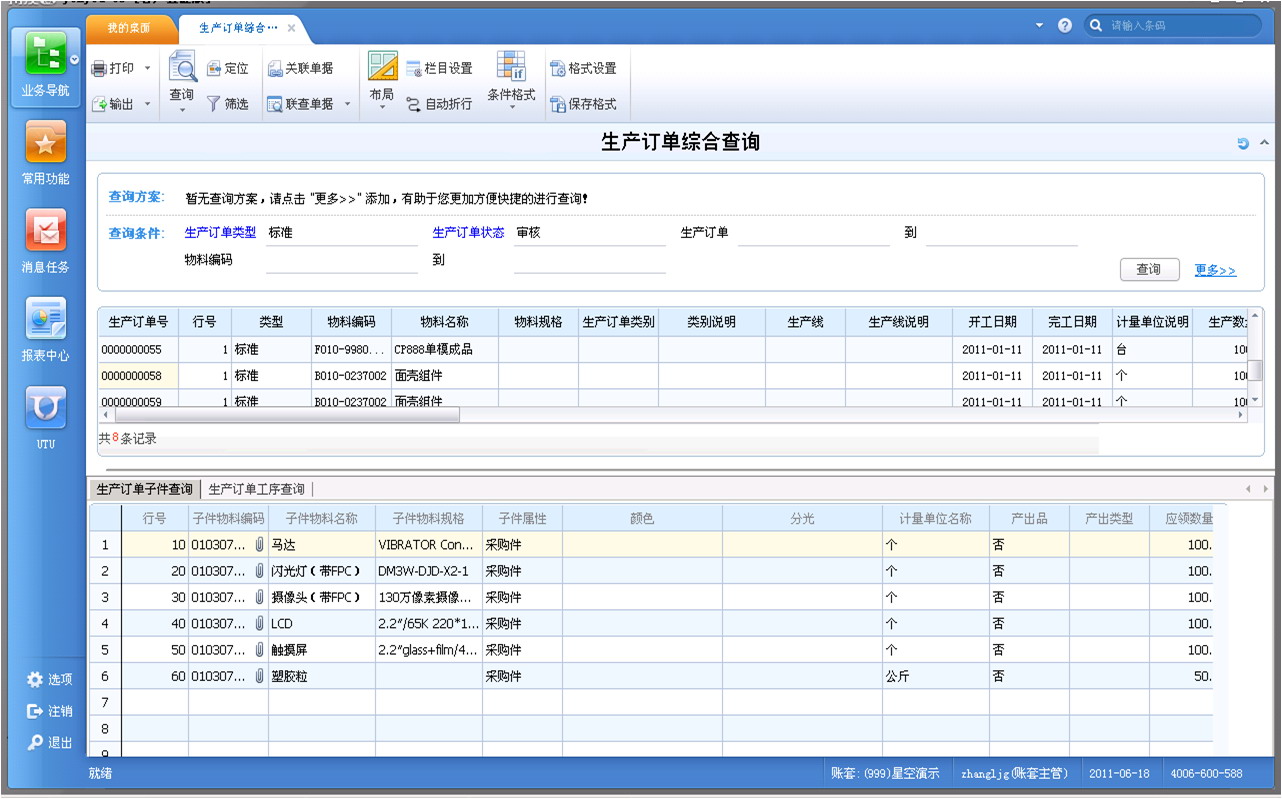Click 退出 exit in sidebar
Viewport: 1282px width, 799px height.
click(x=50, y=743)
